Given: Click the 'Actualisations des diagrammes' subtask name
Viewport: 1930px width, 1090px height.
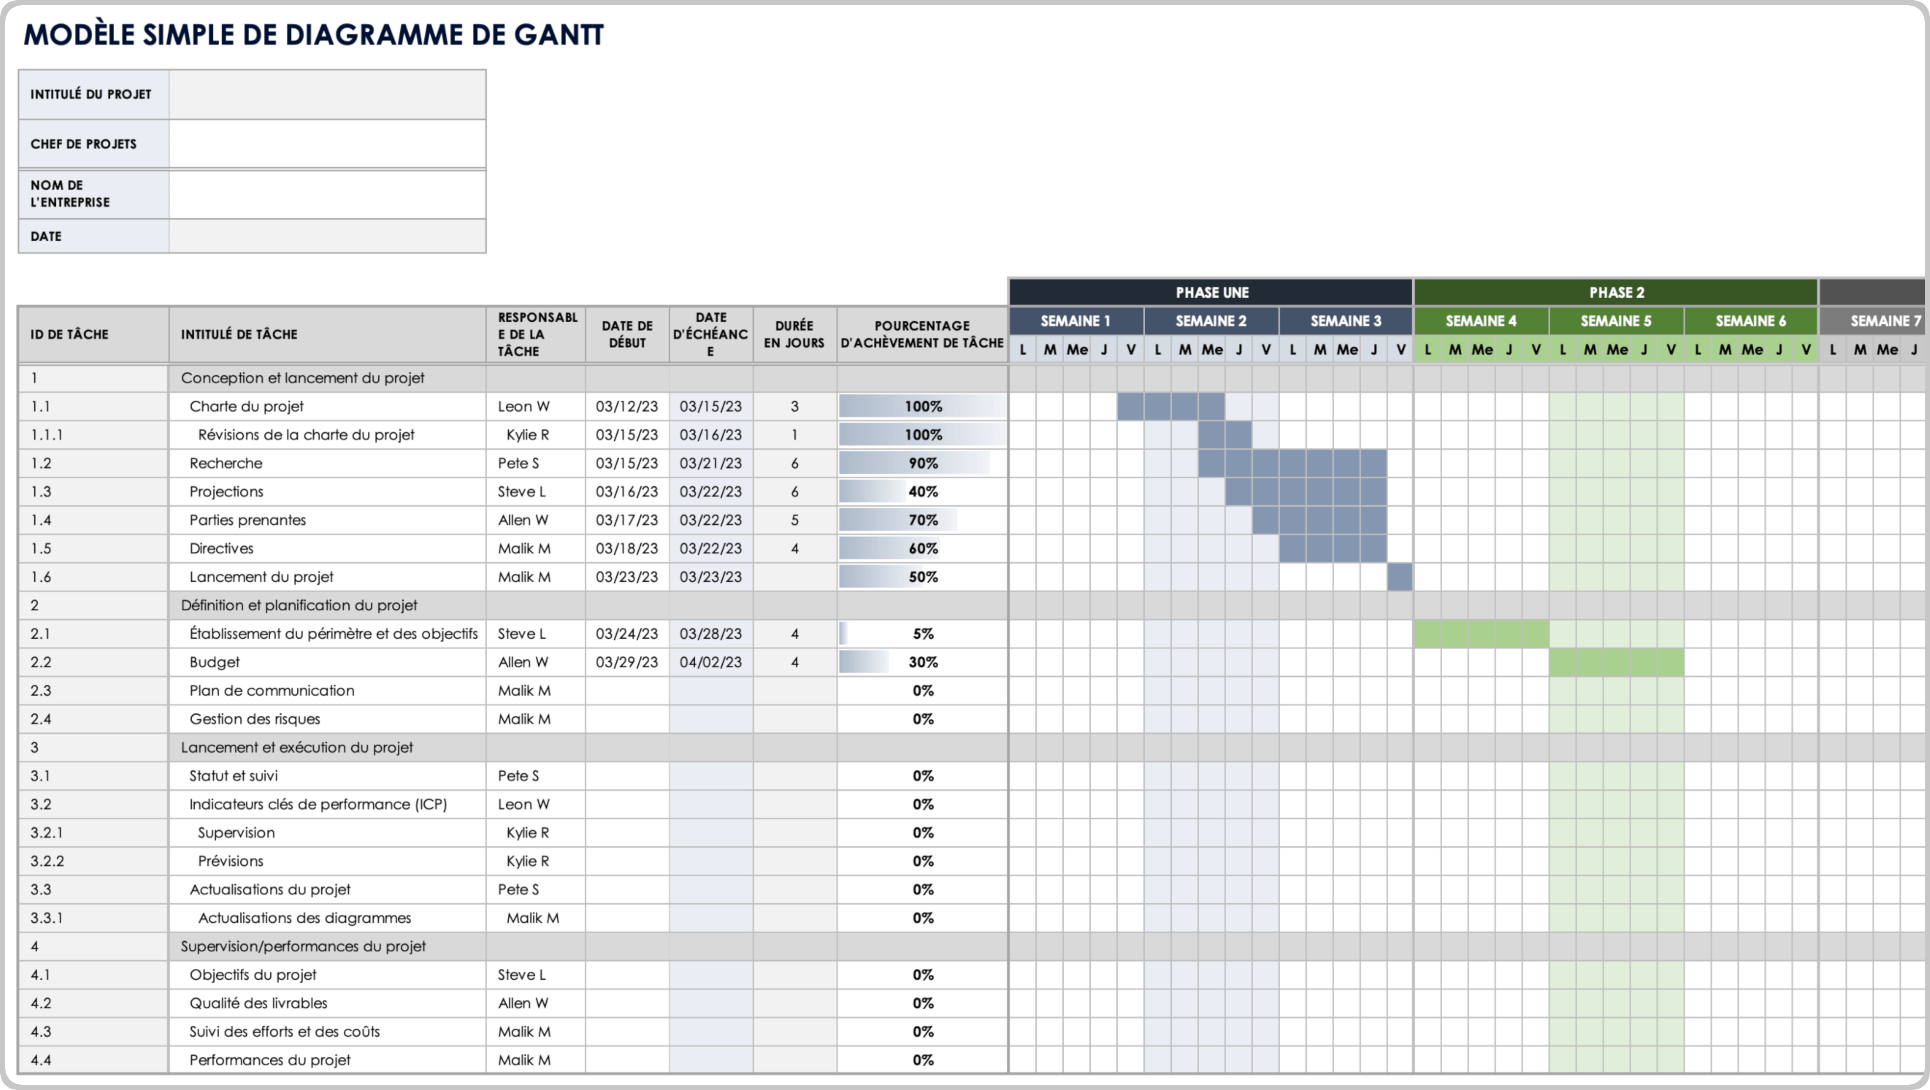Looking at the screenshot, I should [x=304, y=918].
